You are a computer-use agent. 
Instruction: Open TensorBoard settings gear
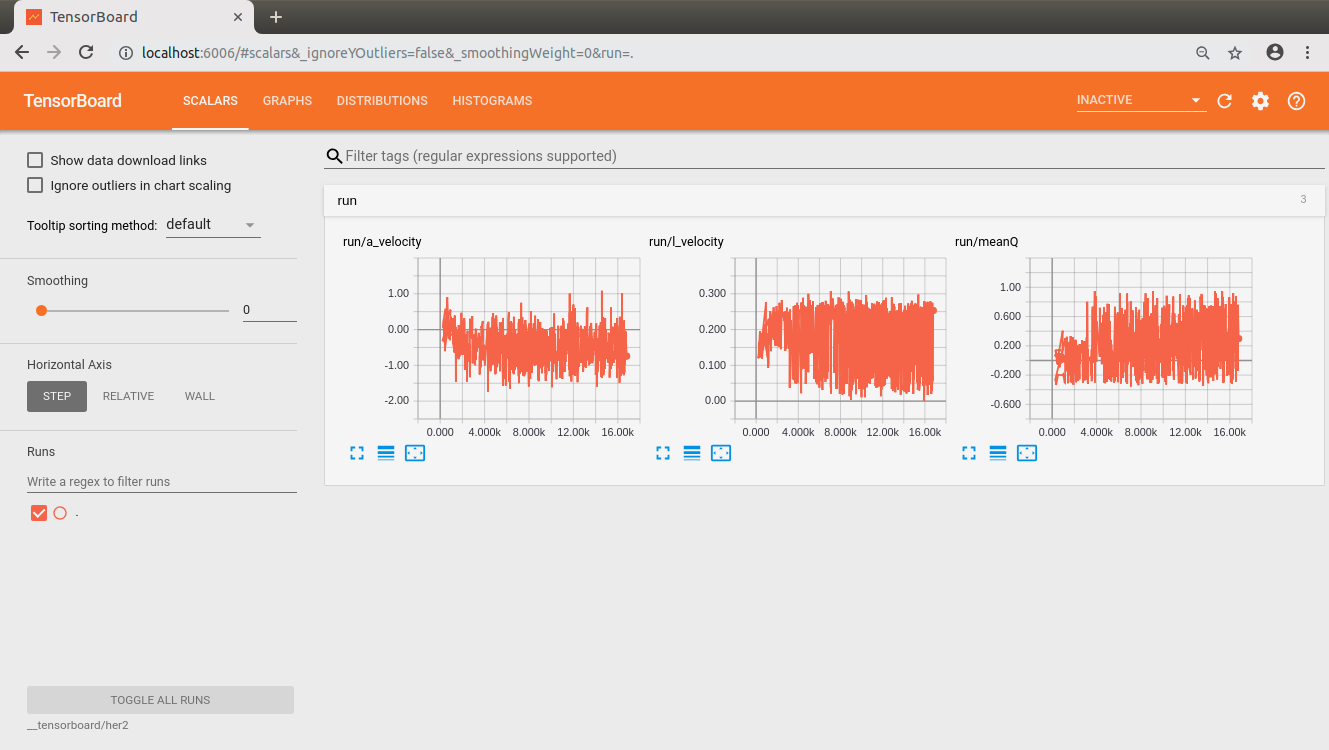pyautogui.click(x=1260, y=101)
